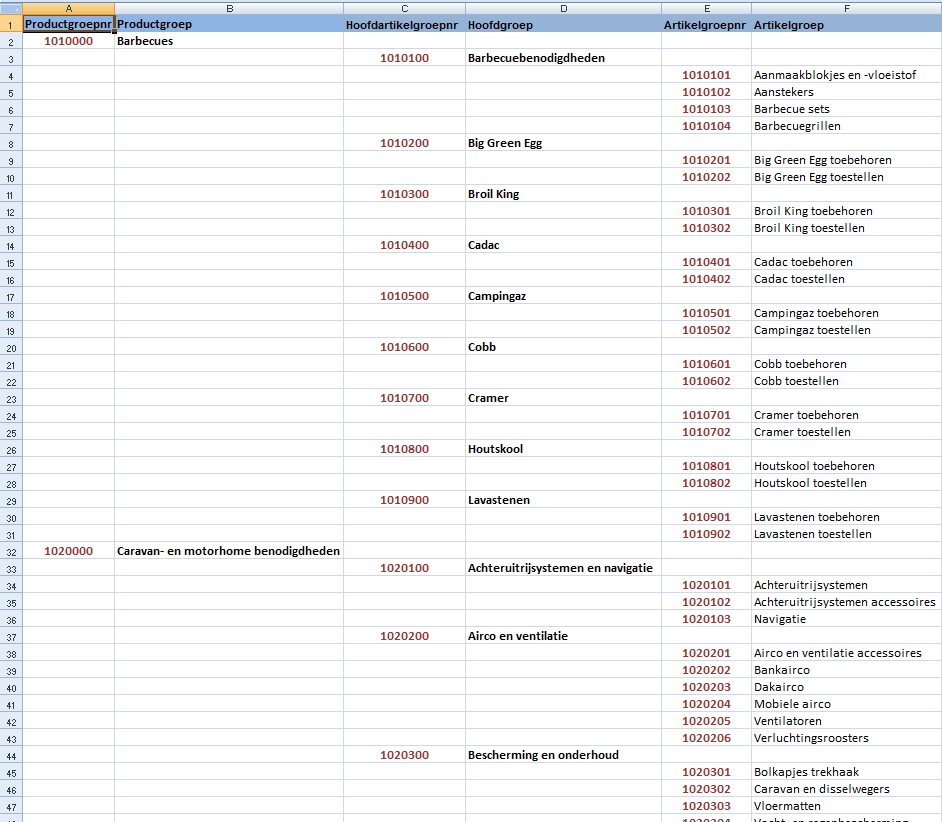Select Campingaz toestellen cell
The image size is (942, 822).
(846, 330)
